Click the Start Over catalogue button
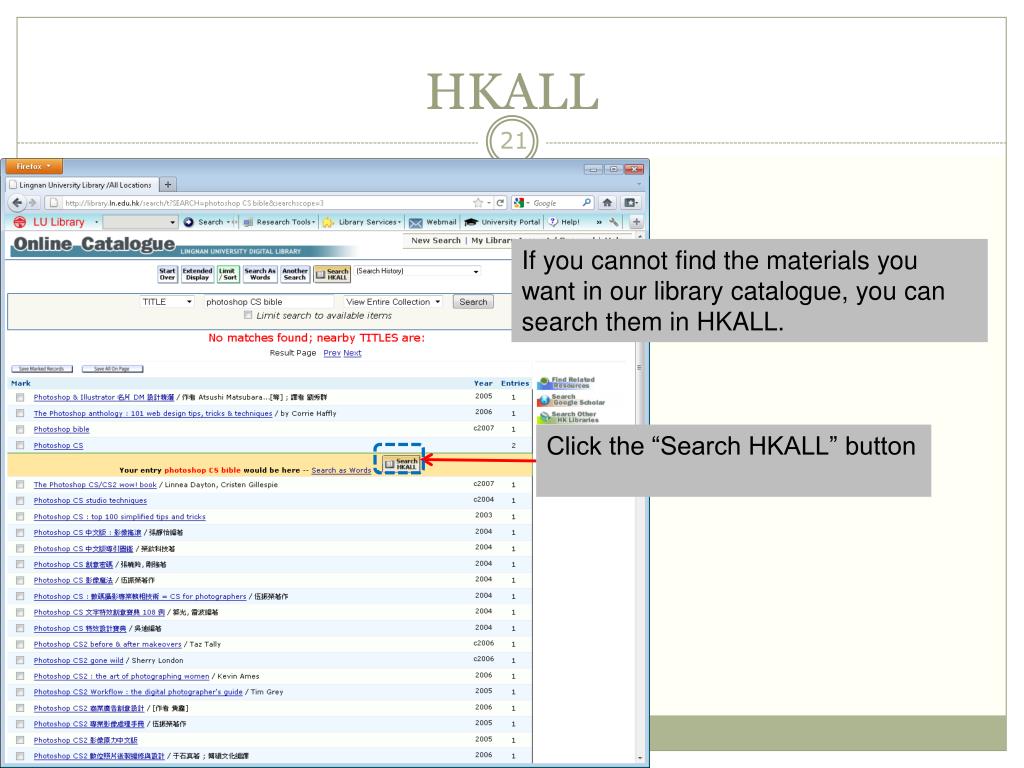The width and height of the screenshot is (1024, 768). coord(167,274)
